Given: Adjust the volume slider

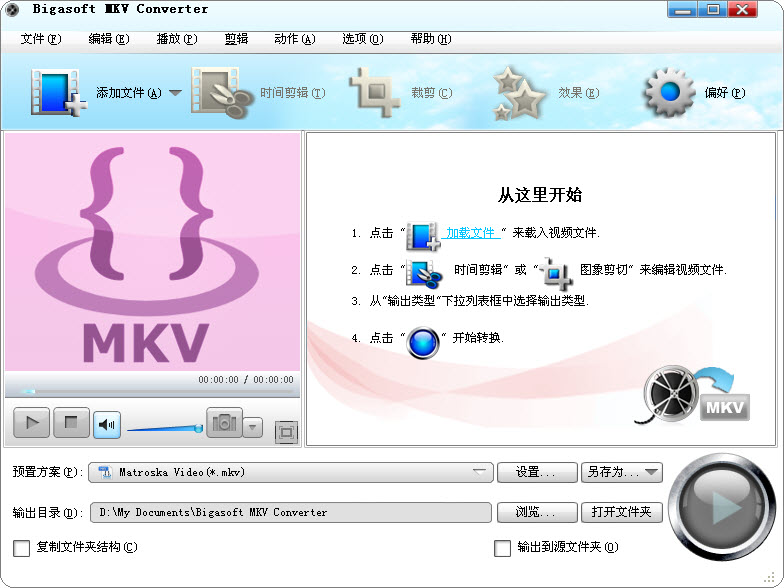Looking at the screenshot, I should coord(164,428).
